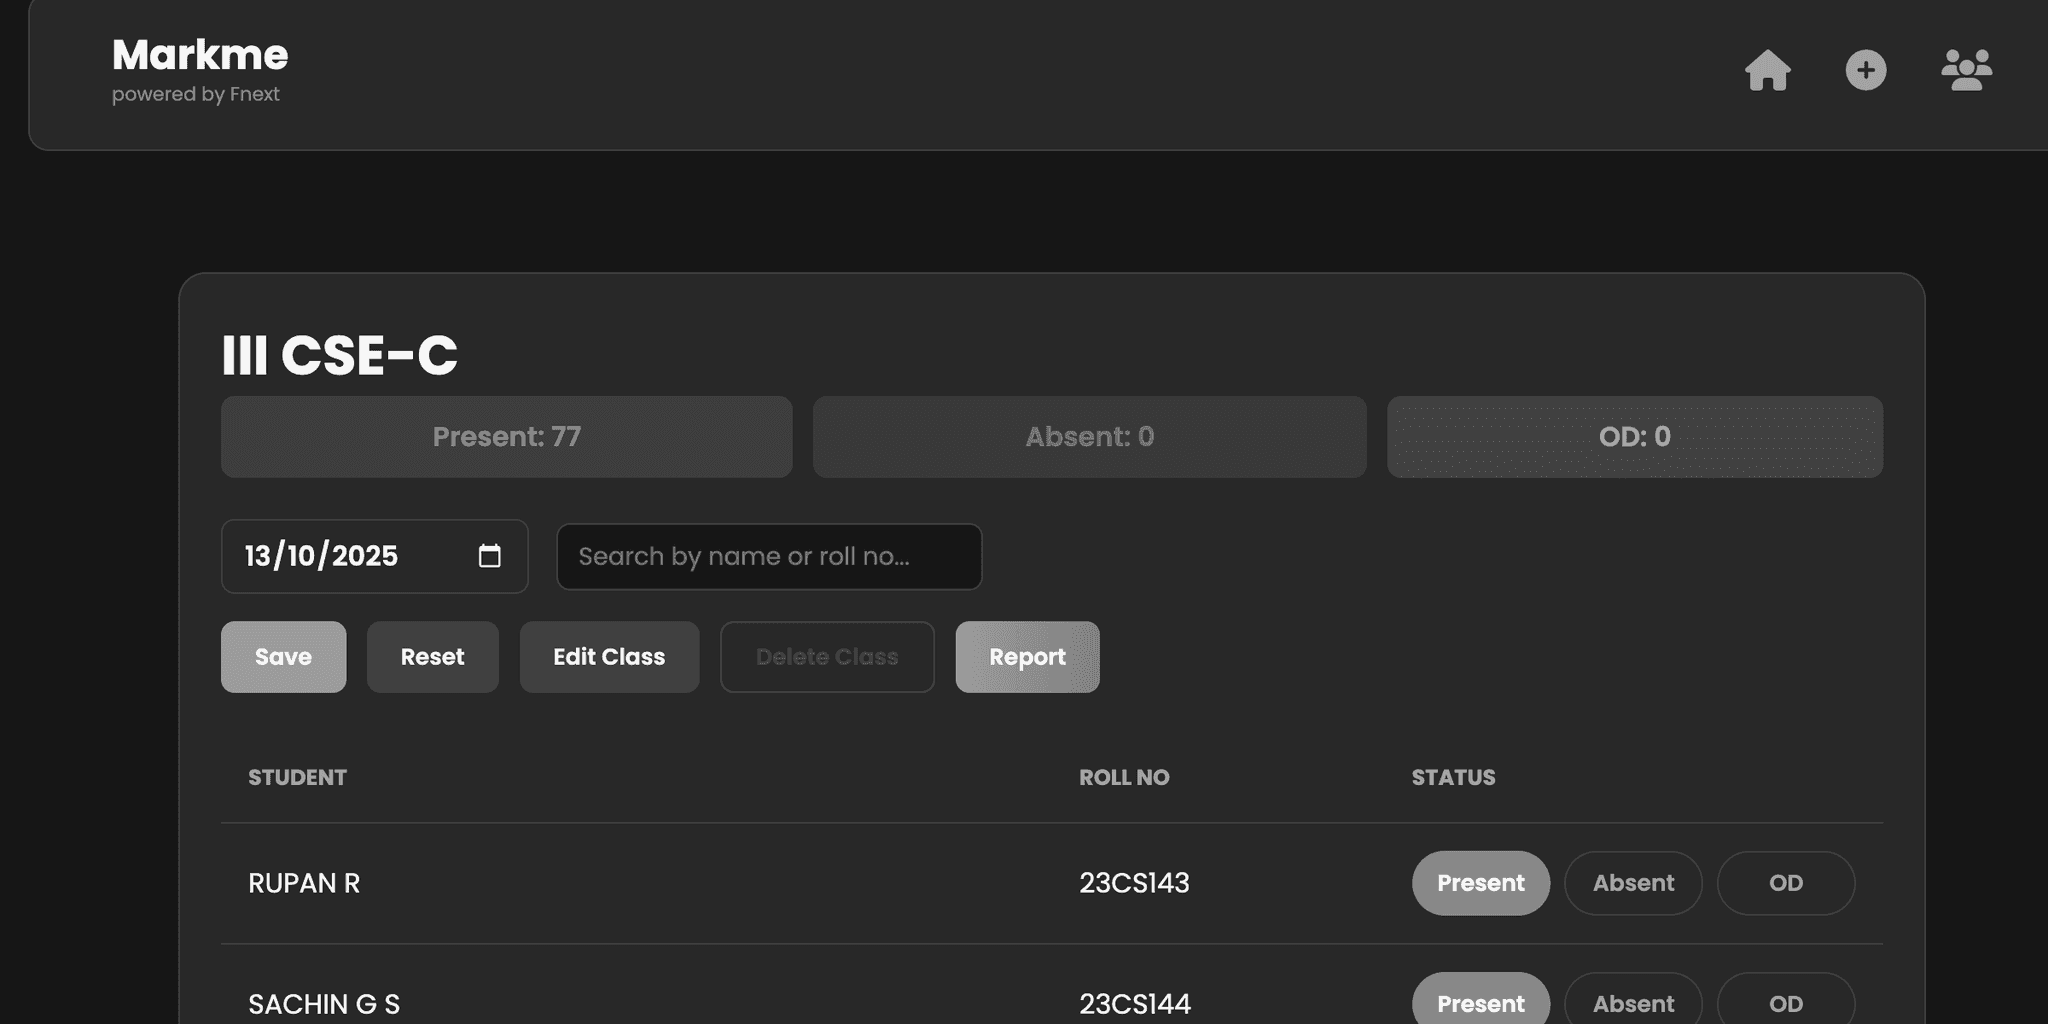
Task: Mark SACHIN G S as Absent
Action: click(x=1633, y=1000)
